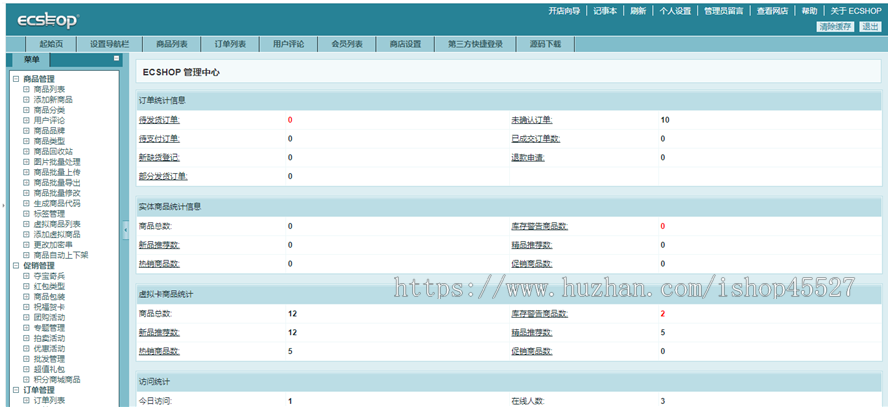Click the node icon beside 商品分类
This screenshot has height=409, width=890.
coord(26,110)
